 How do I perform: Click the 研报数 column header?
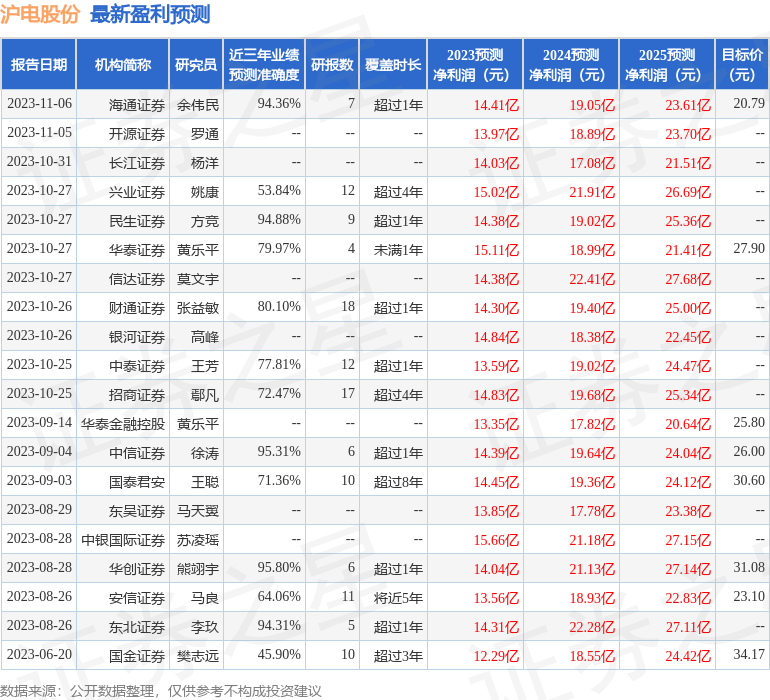tap(332, 64)
